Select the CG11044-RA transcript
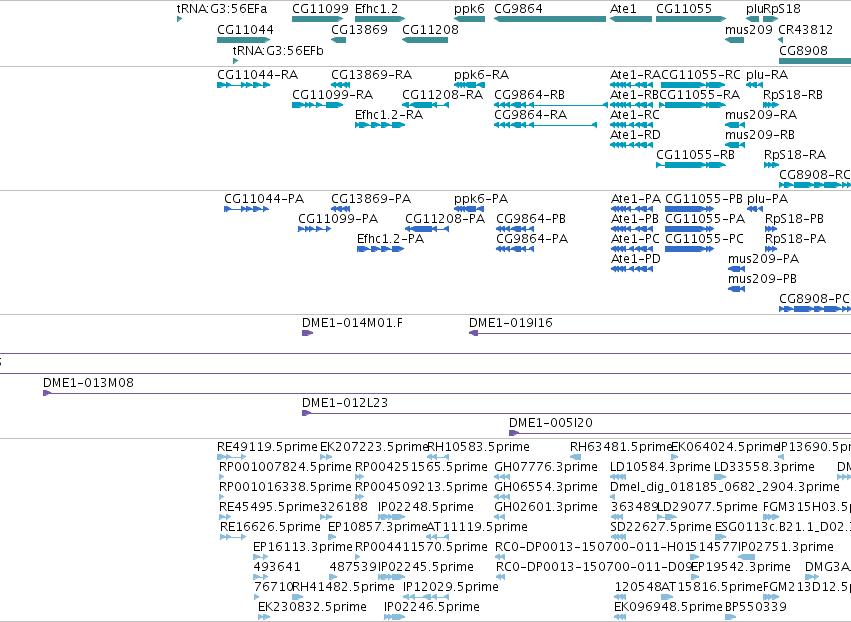The image size is (851, 622). click(244, 85)
